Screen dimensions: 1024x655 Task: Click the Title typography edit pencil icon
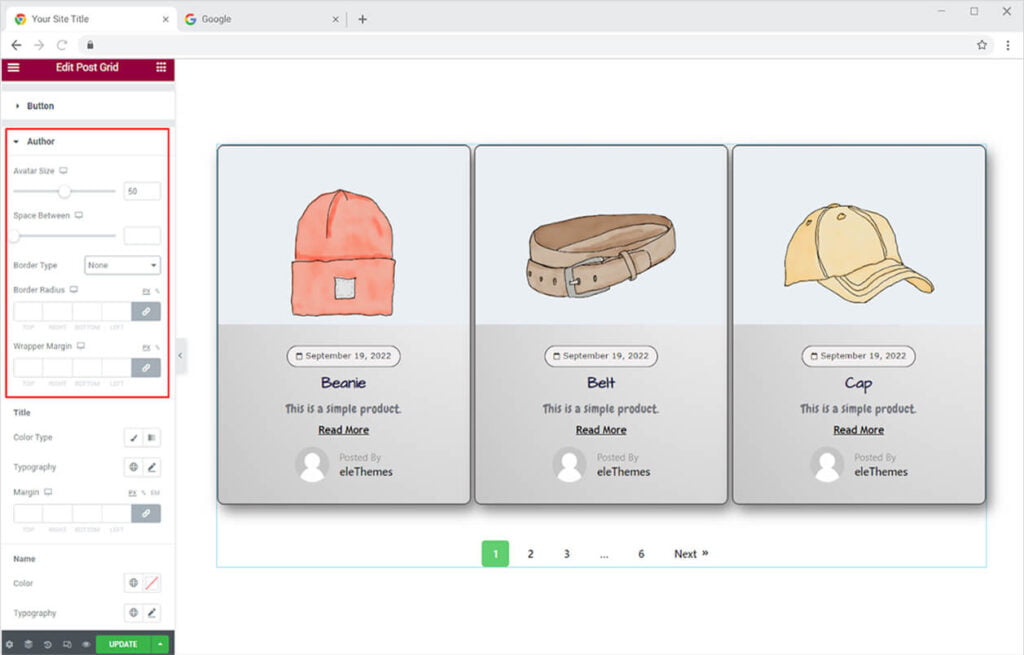(153, 467)
